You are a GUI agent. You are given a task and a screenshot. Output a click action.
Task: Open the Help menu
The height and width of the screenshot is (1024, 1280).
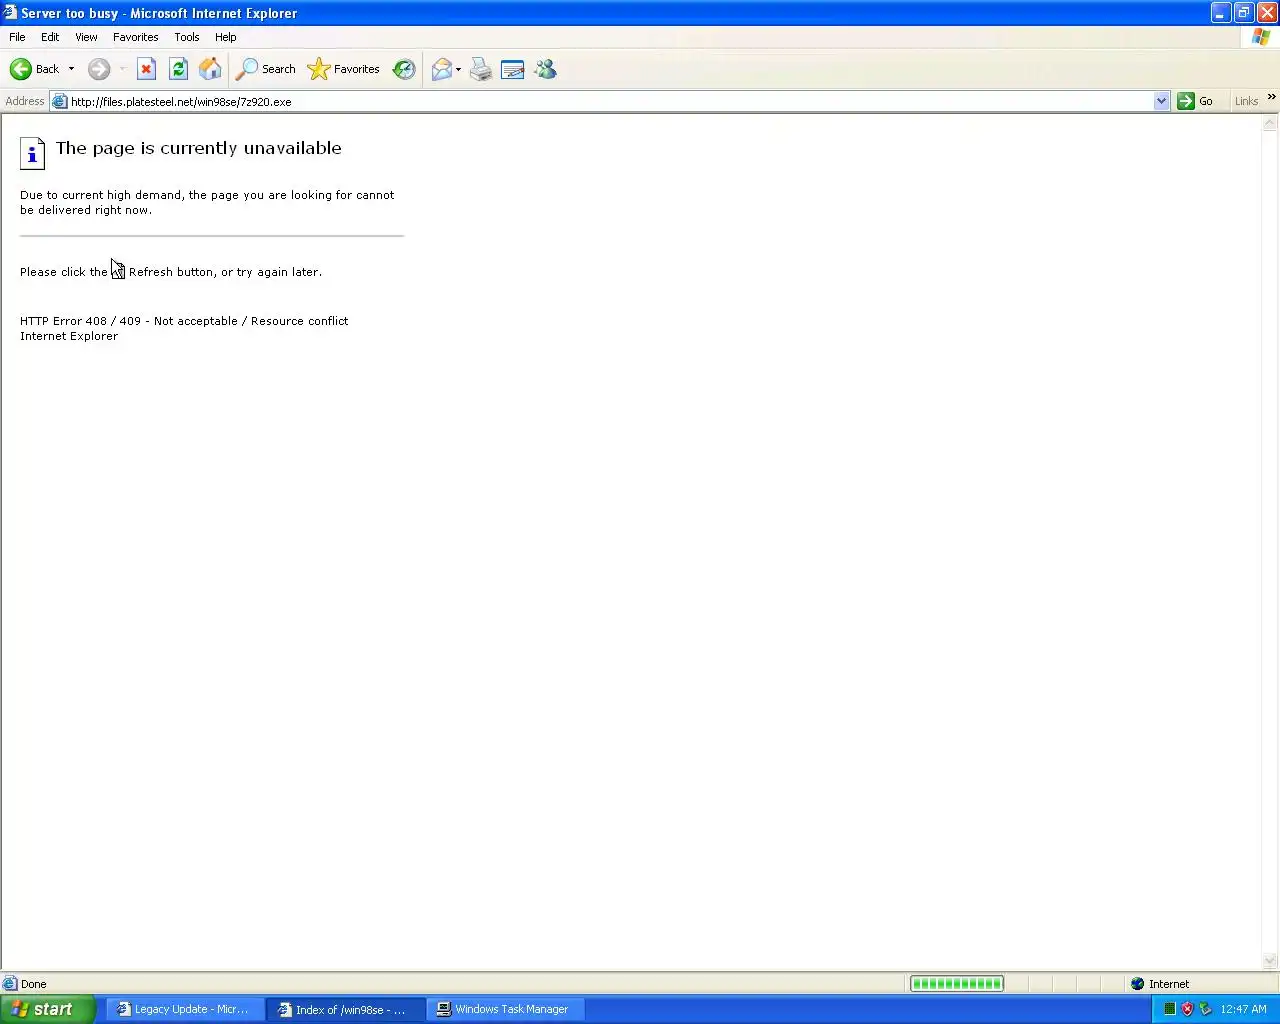pyautogui.click(x=226, y=37)
